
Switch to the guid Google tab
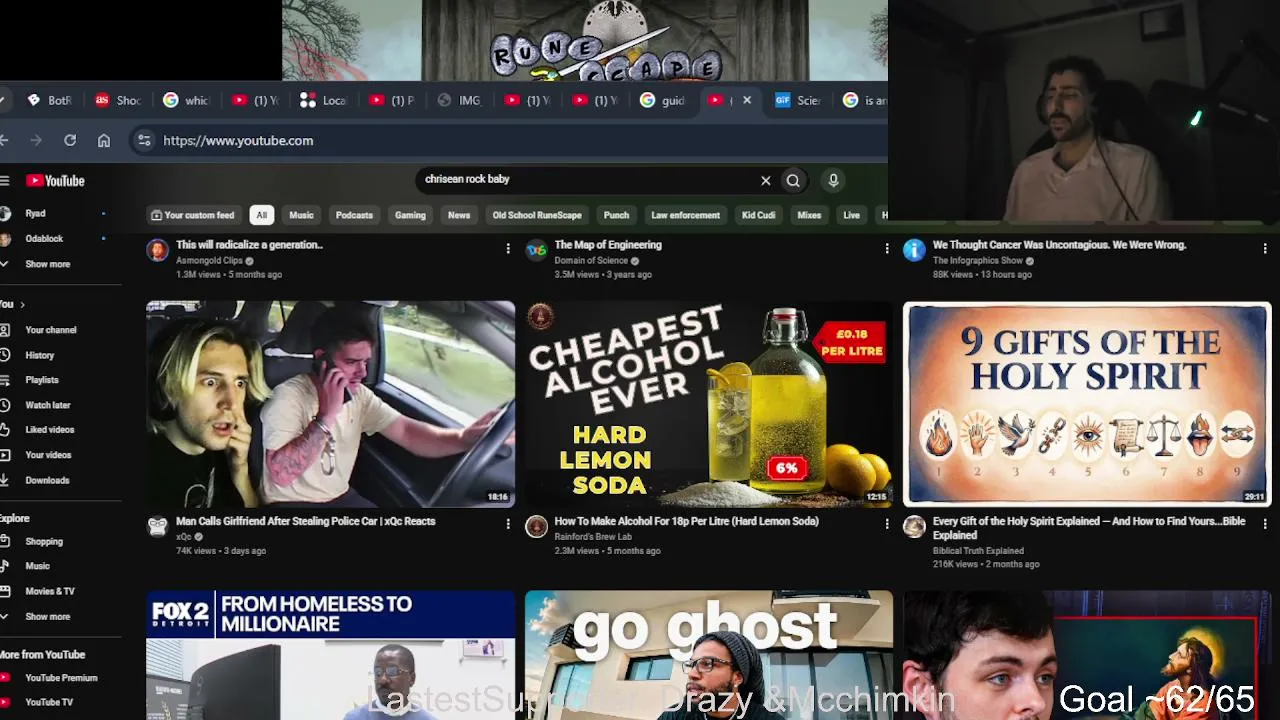click(x=664, y=100)
